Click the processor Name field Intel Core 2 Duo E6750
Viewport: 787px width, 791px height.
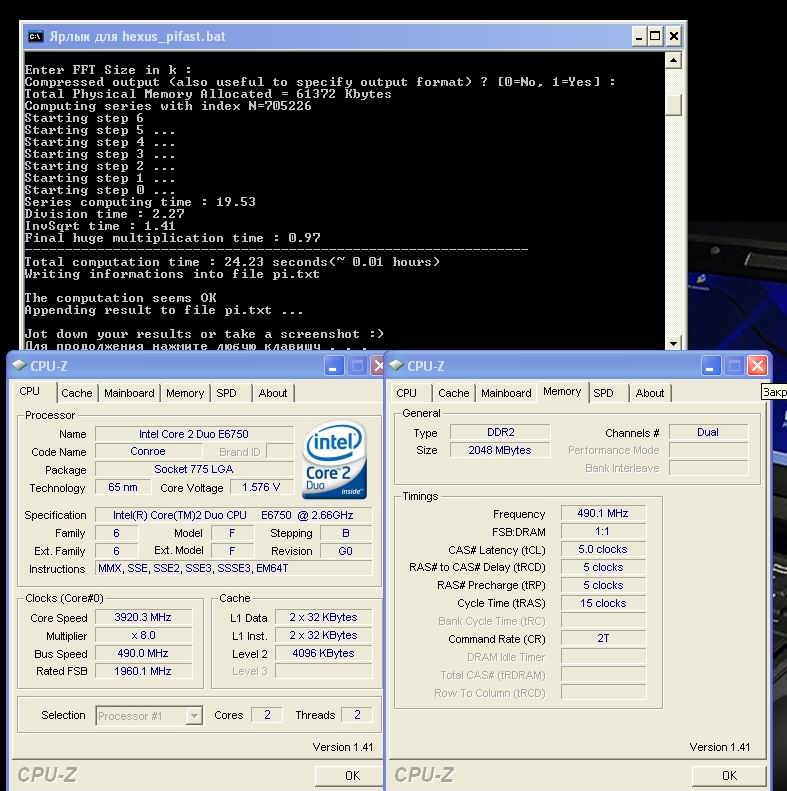[x=194, y=434]
